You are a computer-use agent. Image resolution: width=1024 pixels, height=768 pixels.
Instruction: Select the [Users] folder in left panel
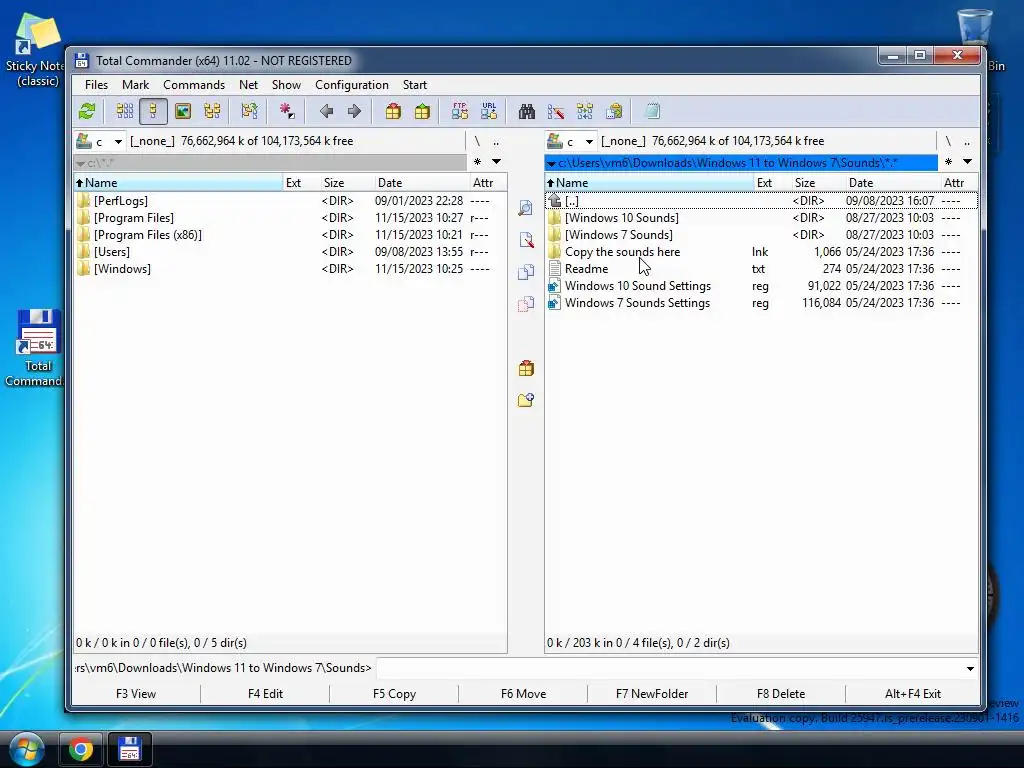point(290,252)
